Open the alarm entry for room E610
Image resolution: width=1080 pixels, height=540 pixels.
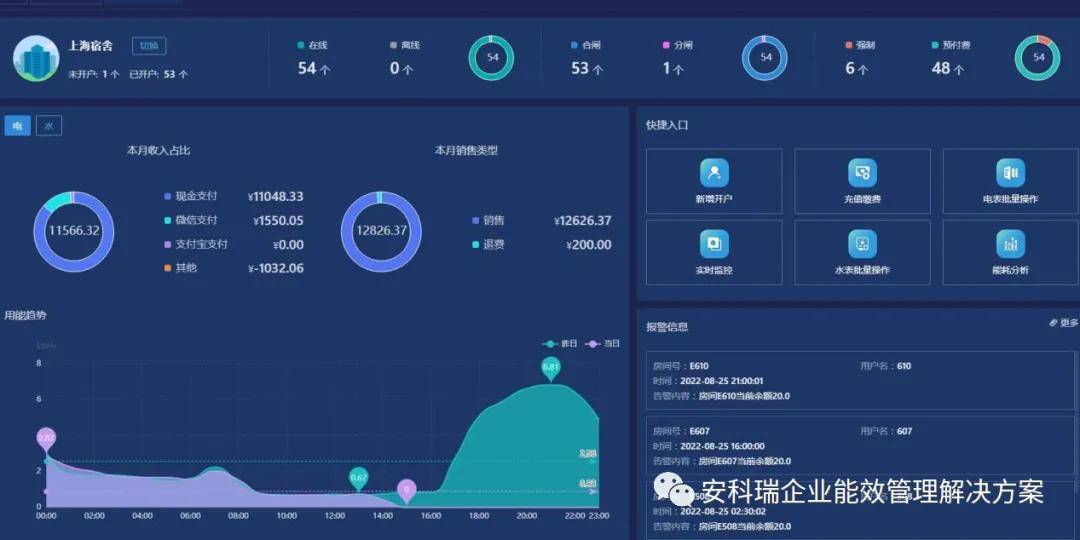(862, 381)
